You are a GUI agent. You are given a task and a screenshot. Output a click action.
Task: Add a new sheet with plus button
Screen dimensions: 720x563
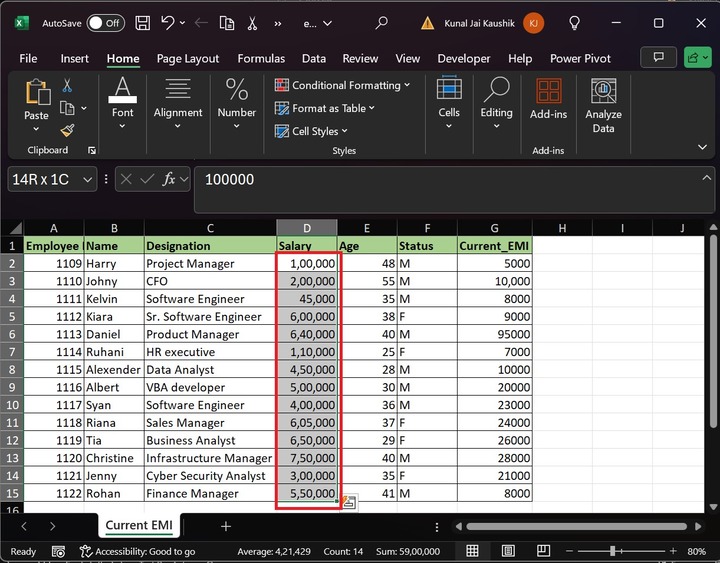click(226, 526)
